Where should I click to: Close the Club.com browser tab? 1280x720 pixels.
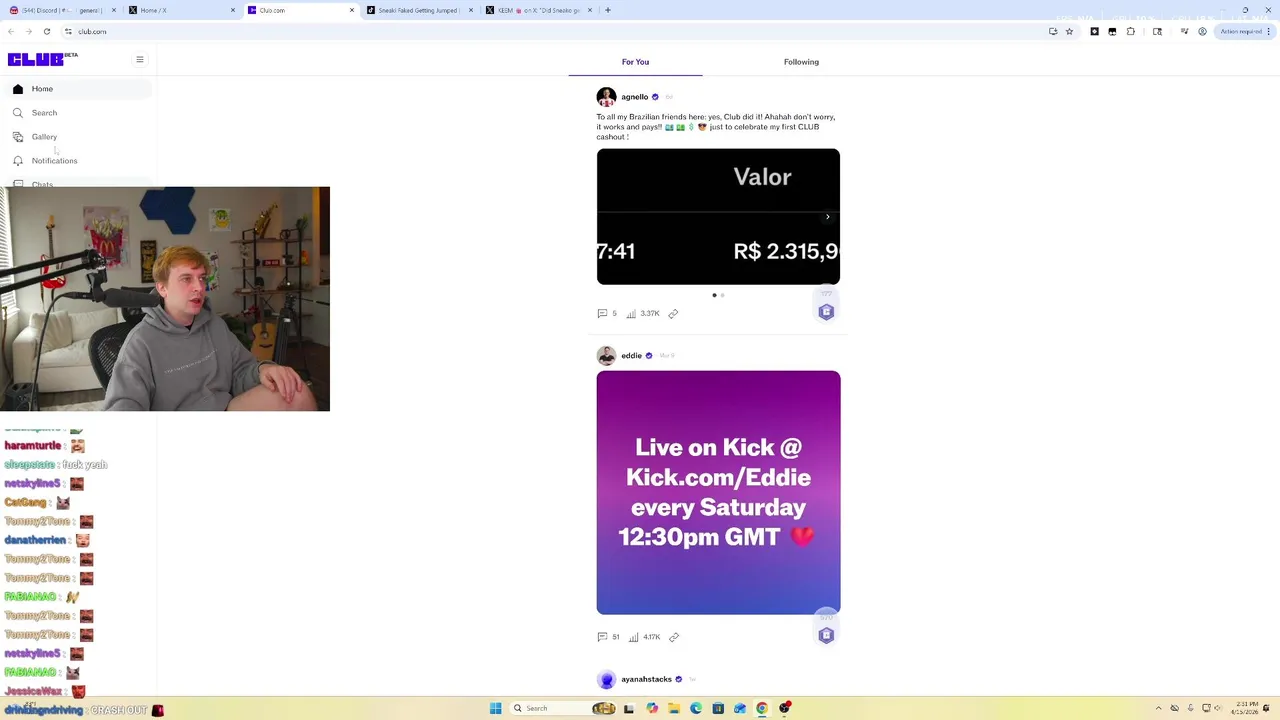[352, 10]
